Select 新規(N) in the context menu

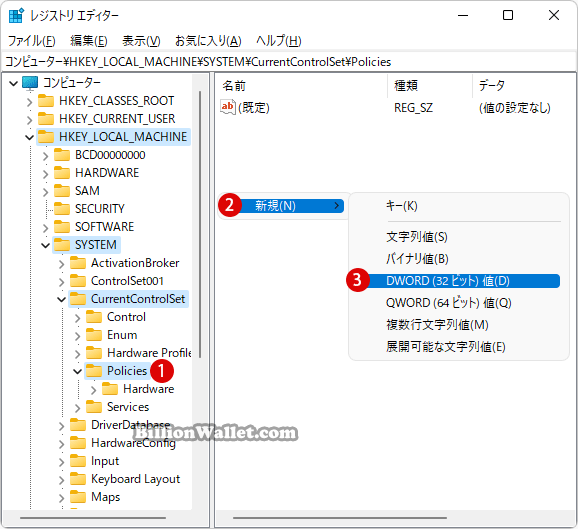coord(281,206)
